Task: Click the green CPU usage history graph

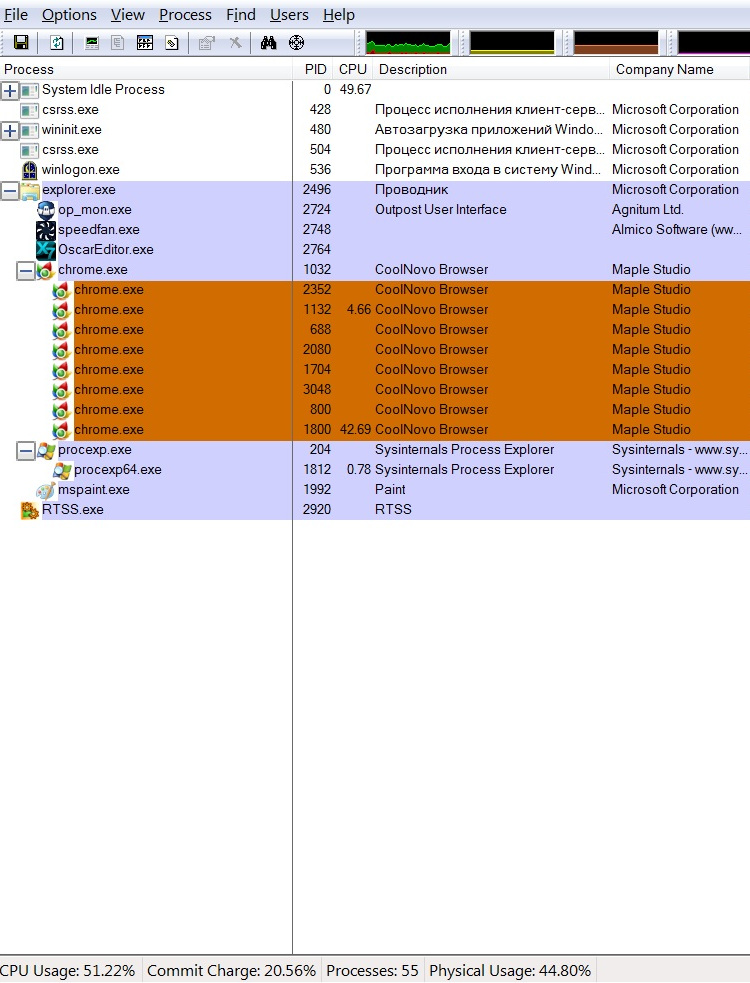Action: 408,42
